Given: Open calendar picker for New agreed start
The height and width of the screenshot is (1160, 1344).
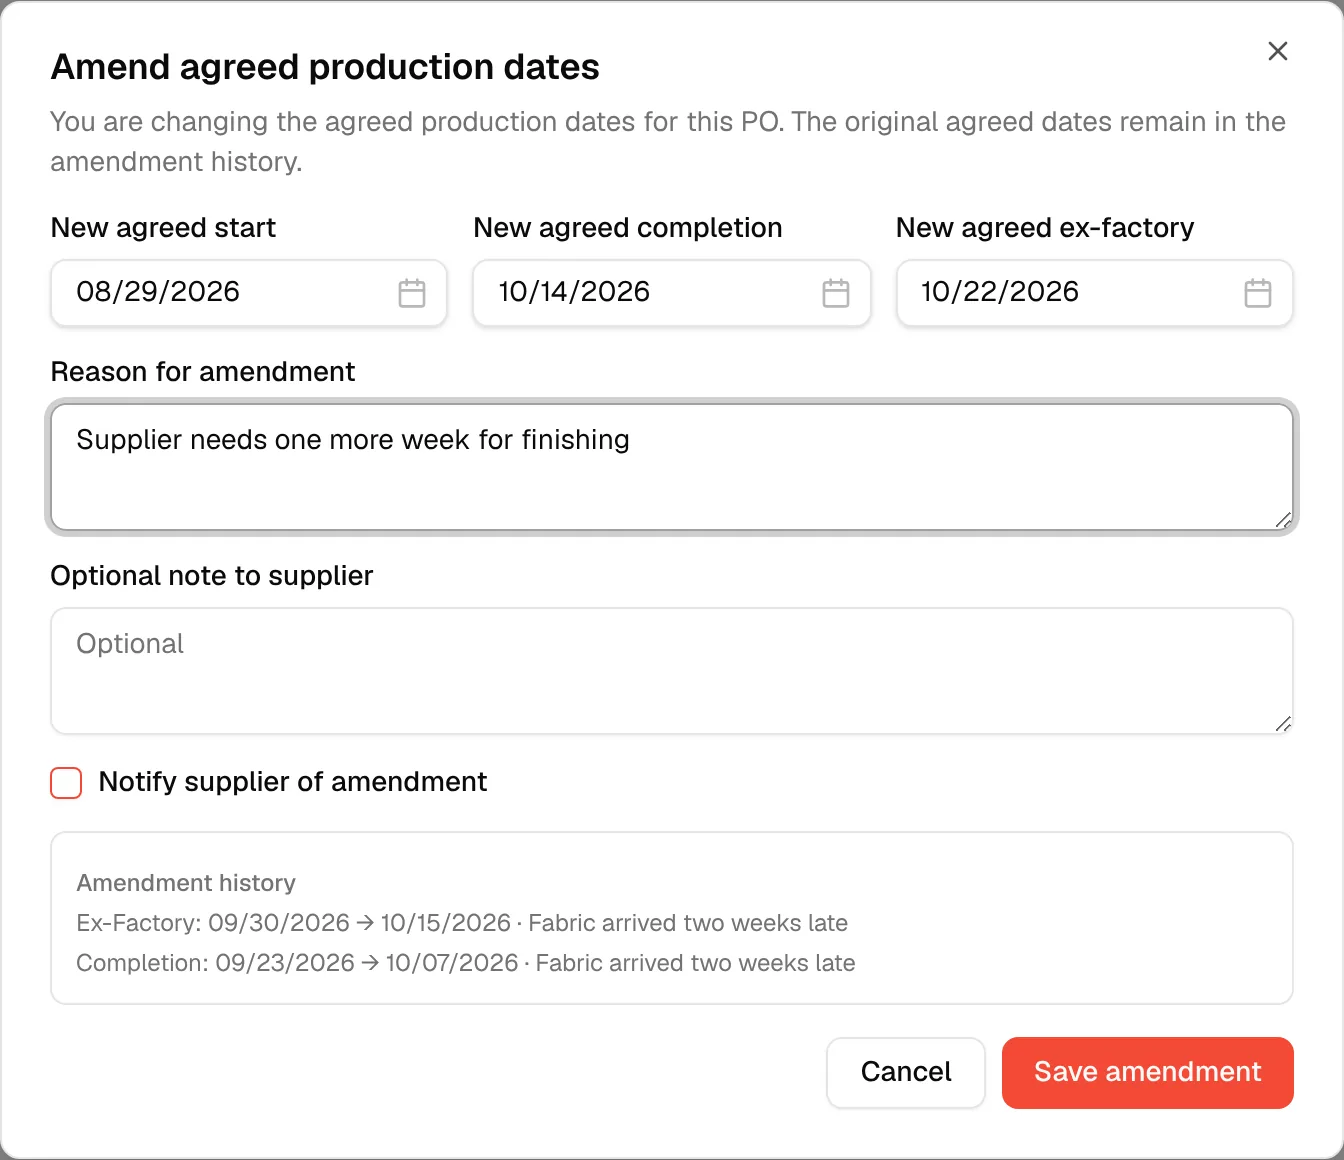Looking at the screenshot, I should (x=412, y=293).
